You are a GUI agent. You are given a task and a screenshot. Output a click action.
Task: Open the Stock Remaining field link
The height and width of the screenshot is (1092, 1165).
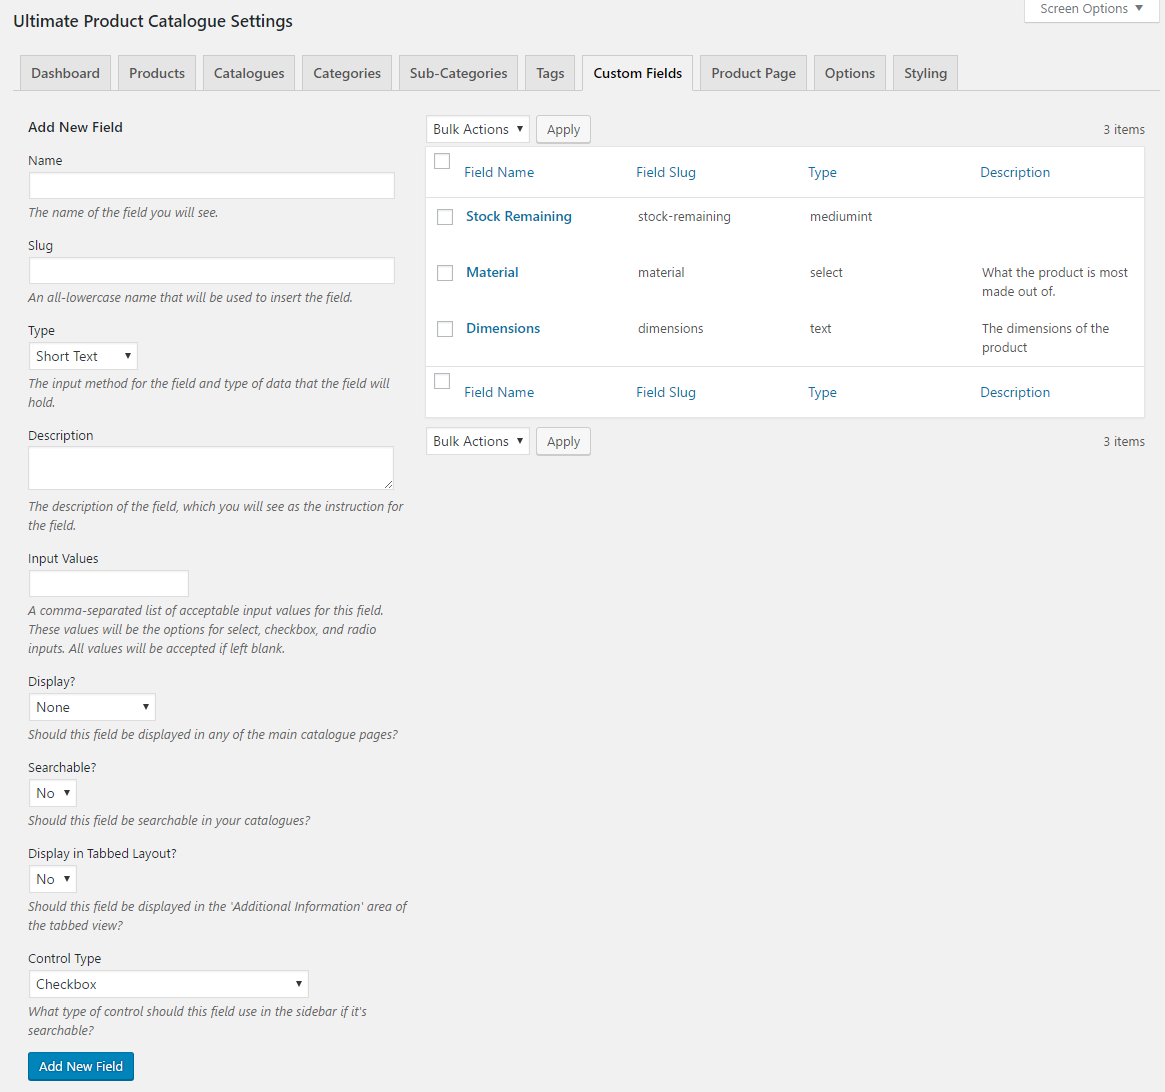(x=518, y=216)
